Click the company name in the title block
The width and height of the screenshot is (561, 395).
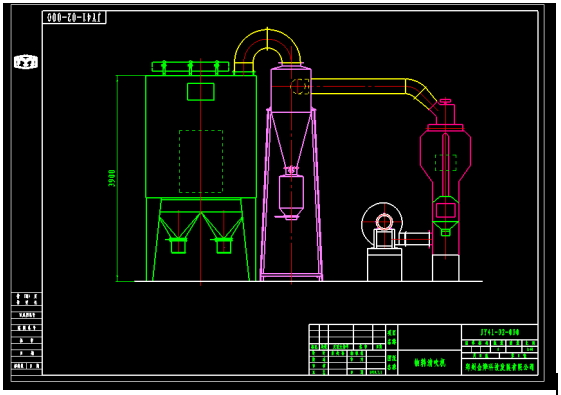pos(500,367)
